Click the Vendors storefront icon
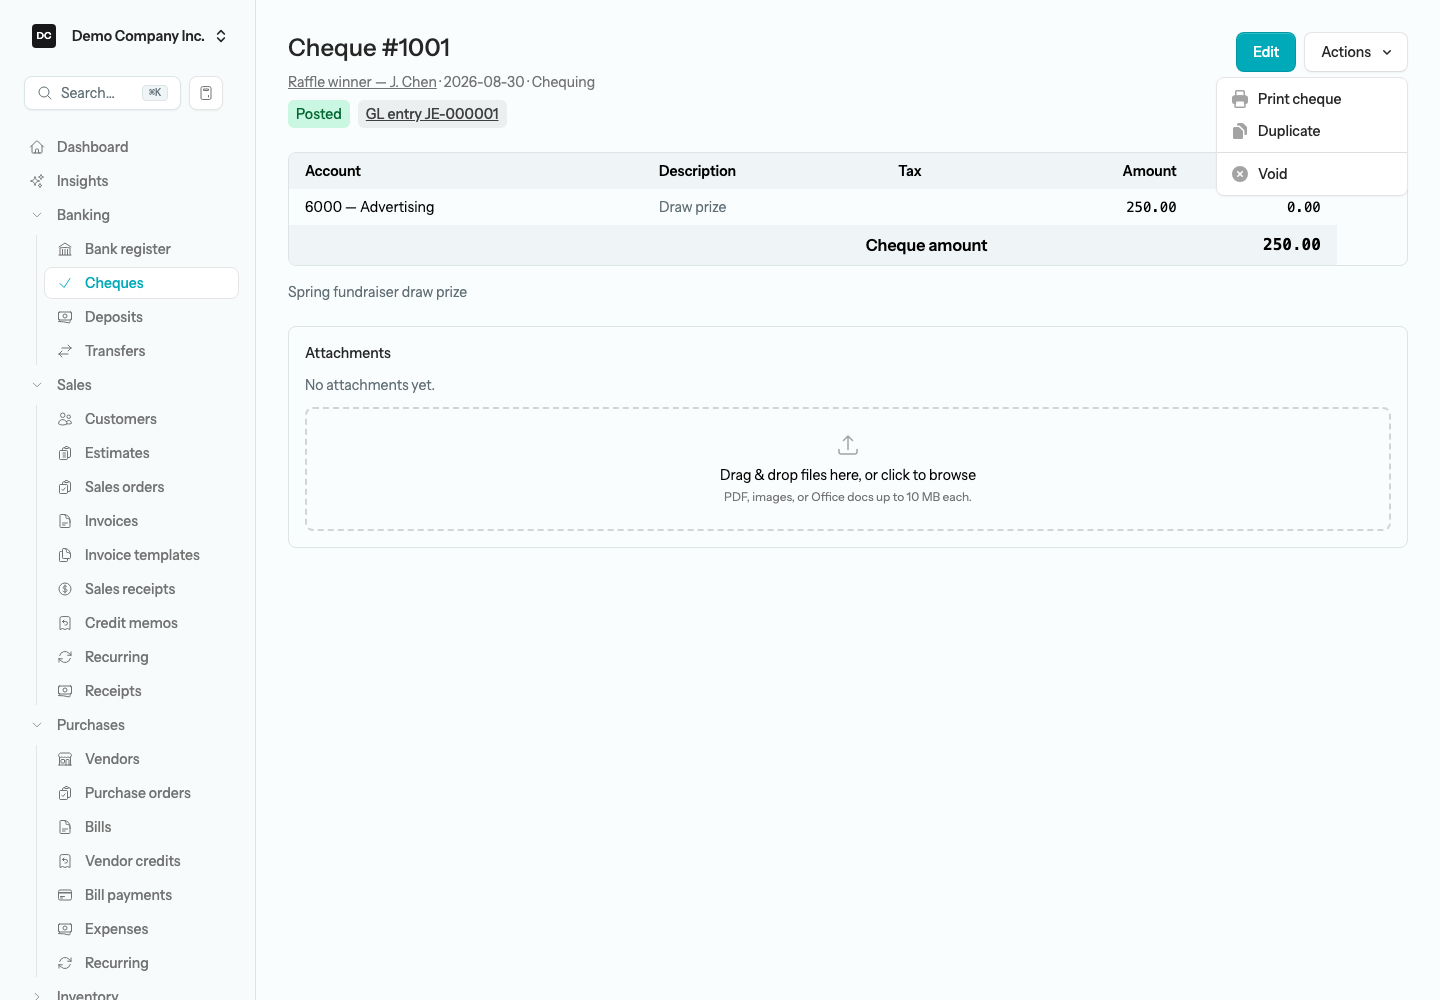This screenshot has width=1440, height=1000. tap(65, 759)
